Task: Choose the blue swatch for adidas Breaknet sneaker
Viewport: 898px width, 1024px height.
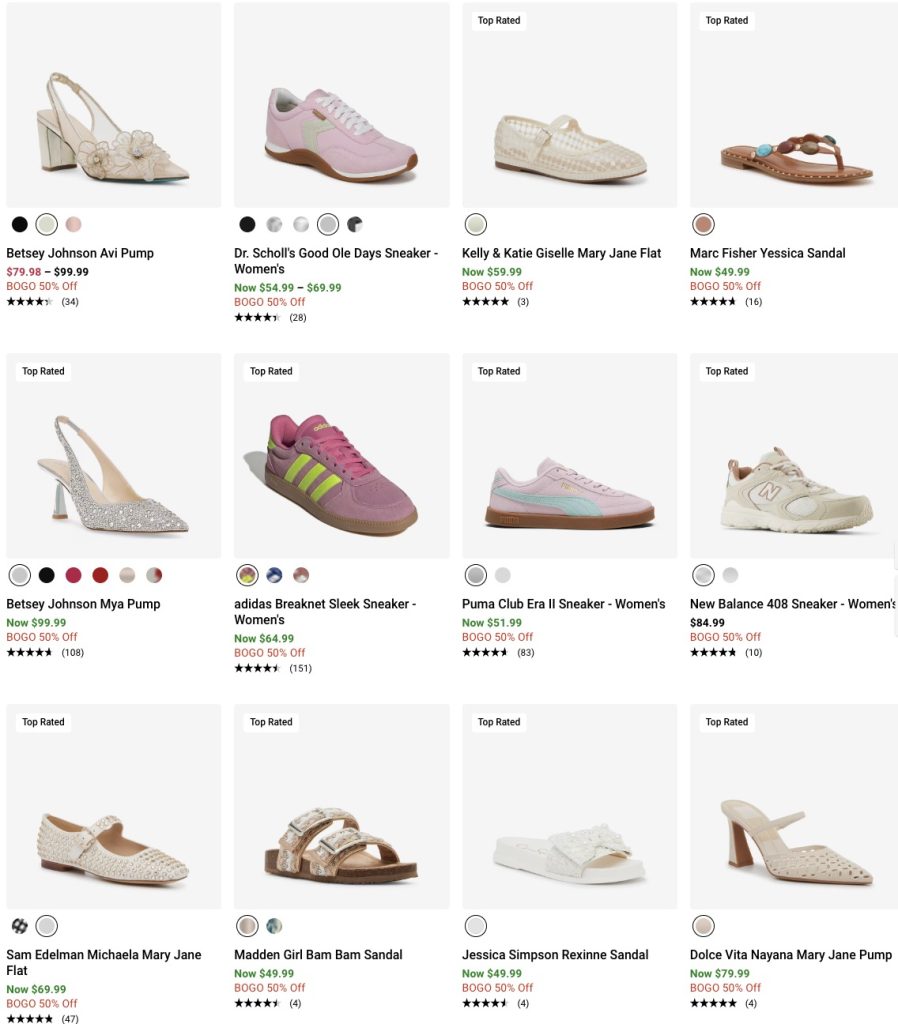Action: point(274,575)
